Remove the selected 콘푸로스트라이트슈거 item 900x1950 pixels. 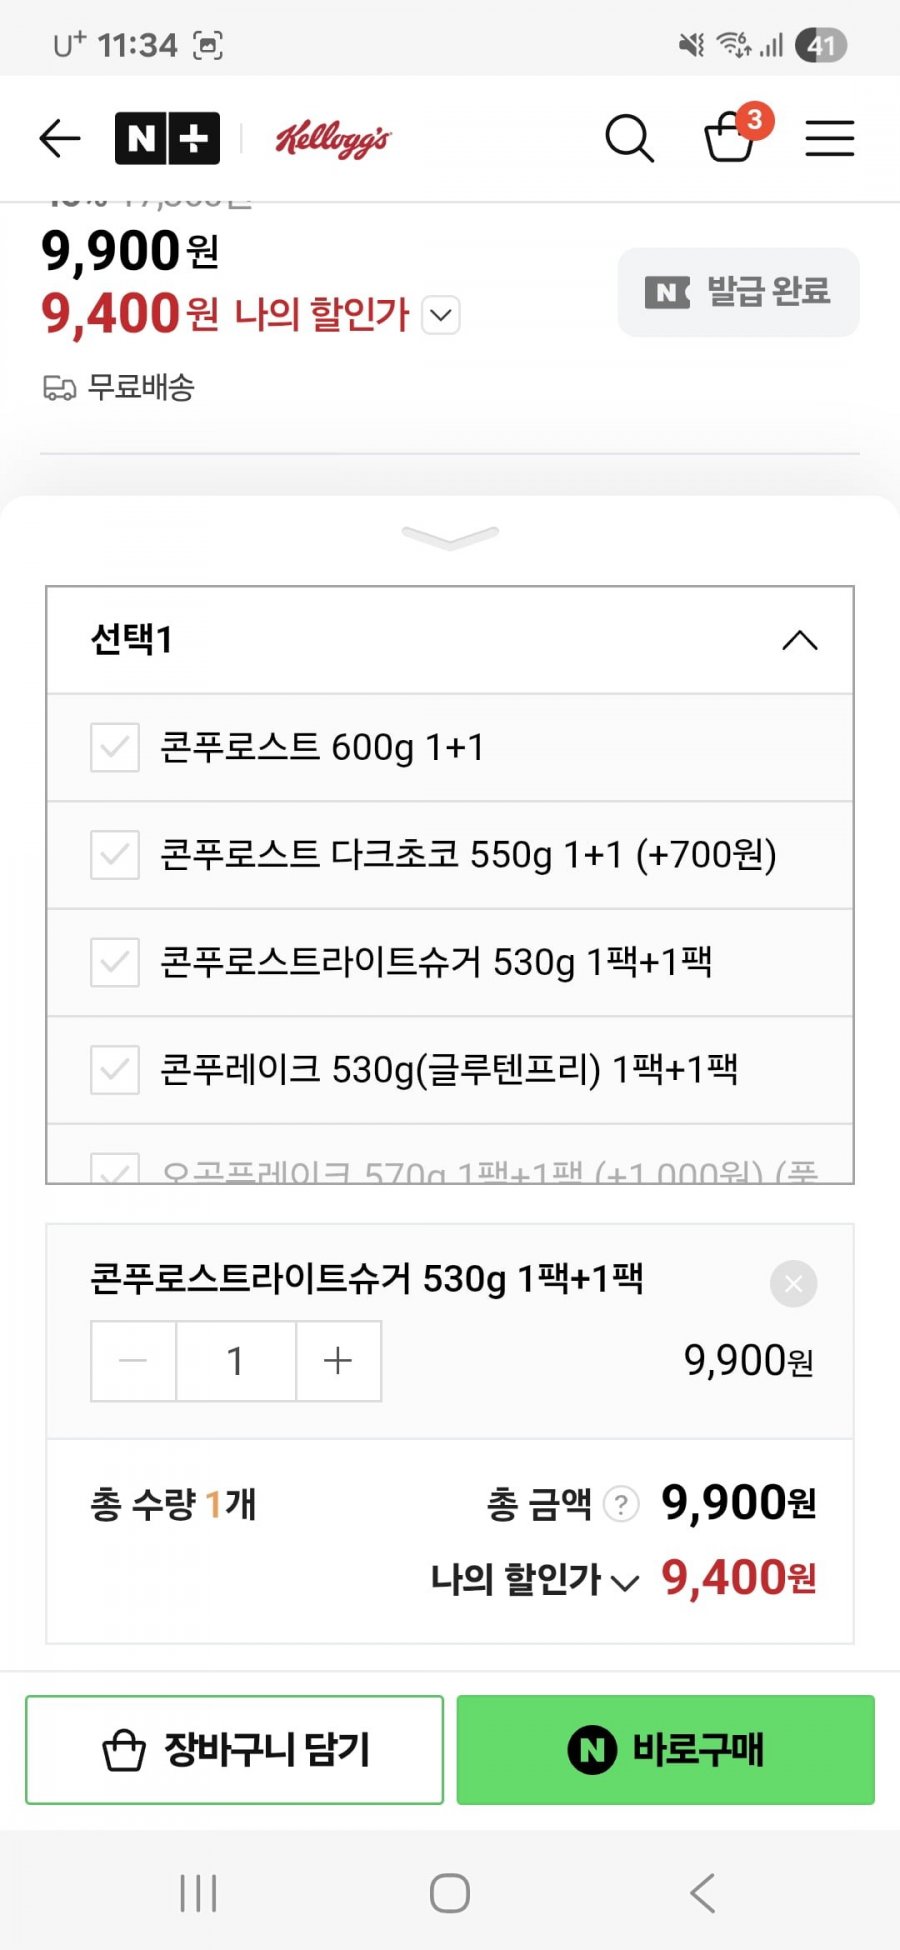[x=794, y=1284]
